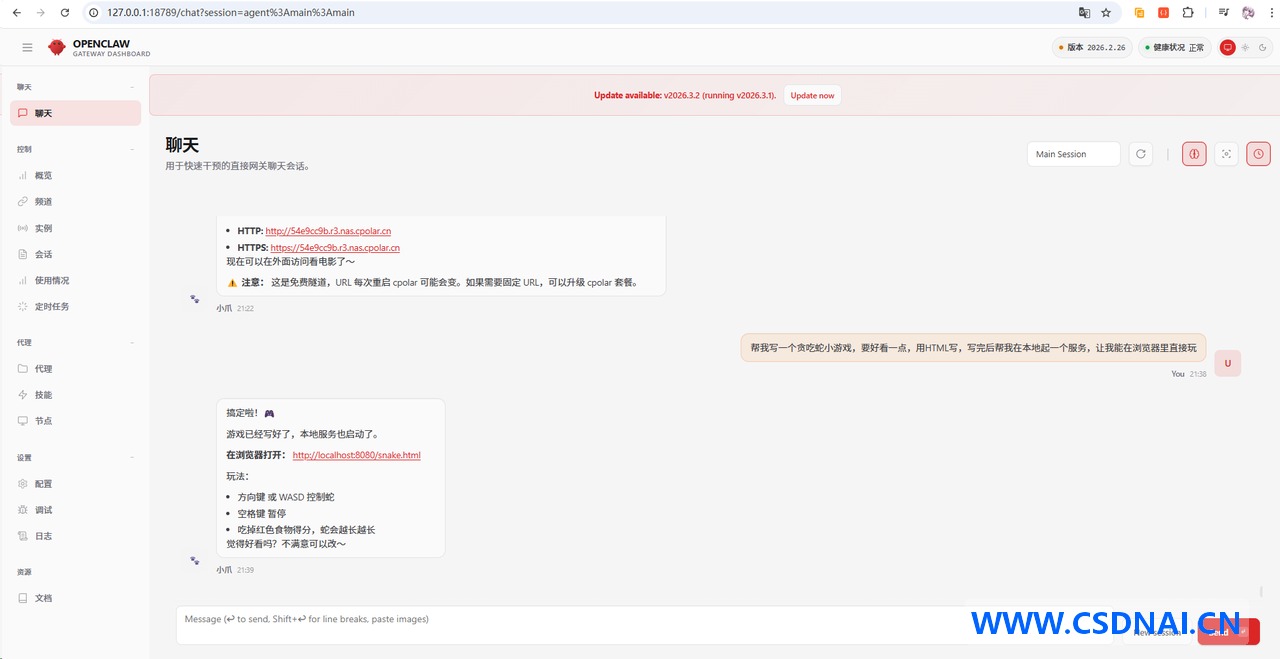
Task: Go to the 概览 overview page
Action: 76,175
